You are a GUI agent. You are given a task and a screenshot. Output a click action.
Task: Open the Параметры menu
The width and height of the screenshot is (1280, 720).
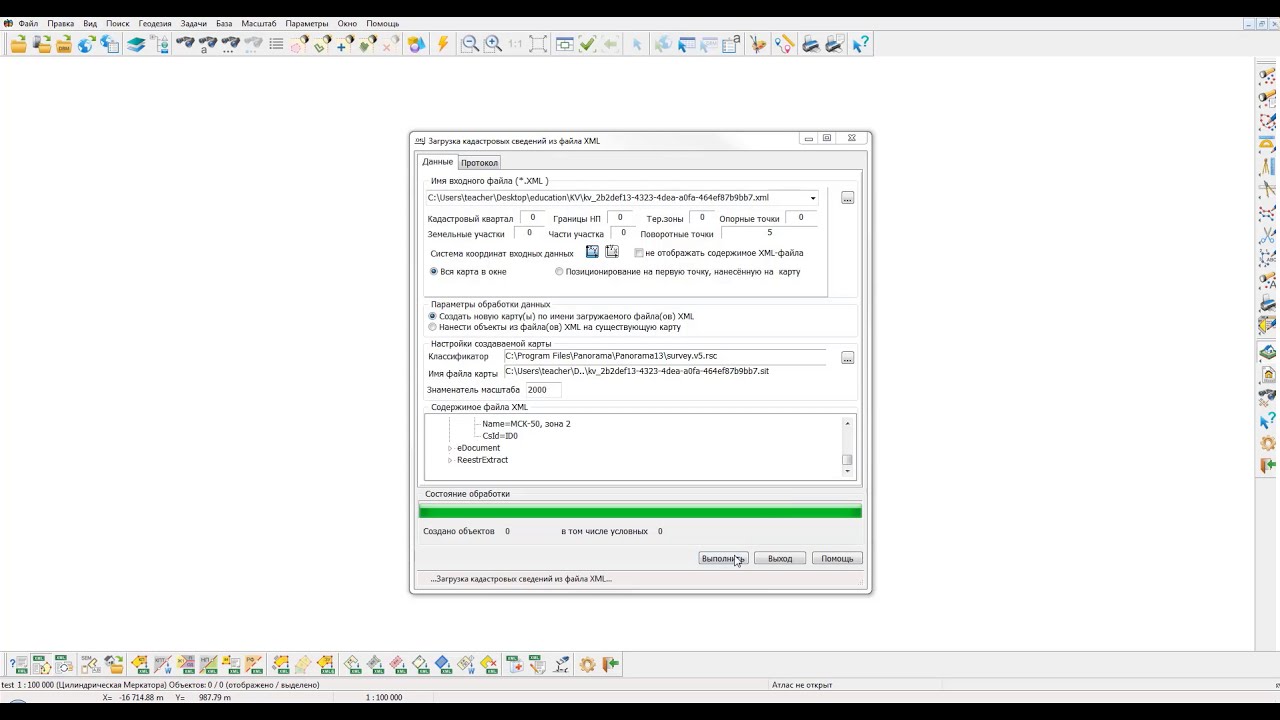click(x=306, y=23)
